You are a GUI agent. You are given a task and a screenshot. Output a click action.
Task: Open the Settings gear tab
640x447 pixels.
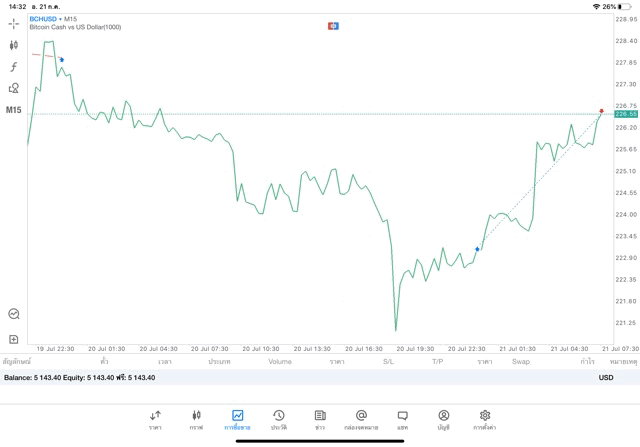485,418
